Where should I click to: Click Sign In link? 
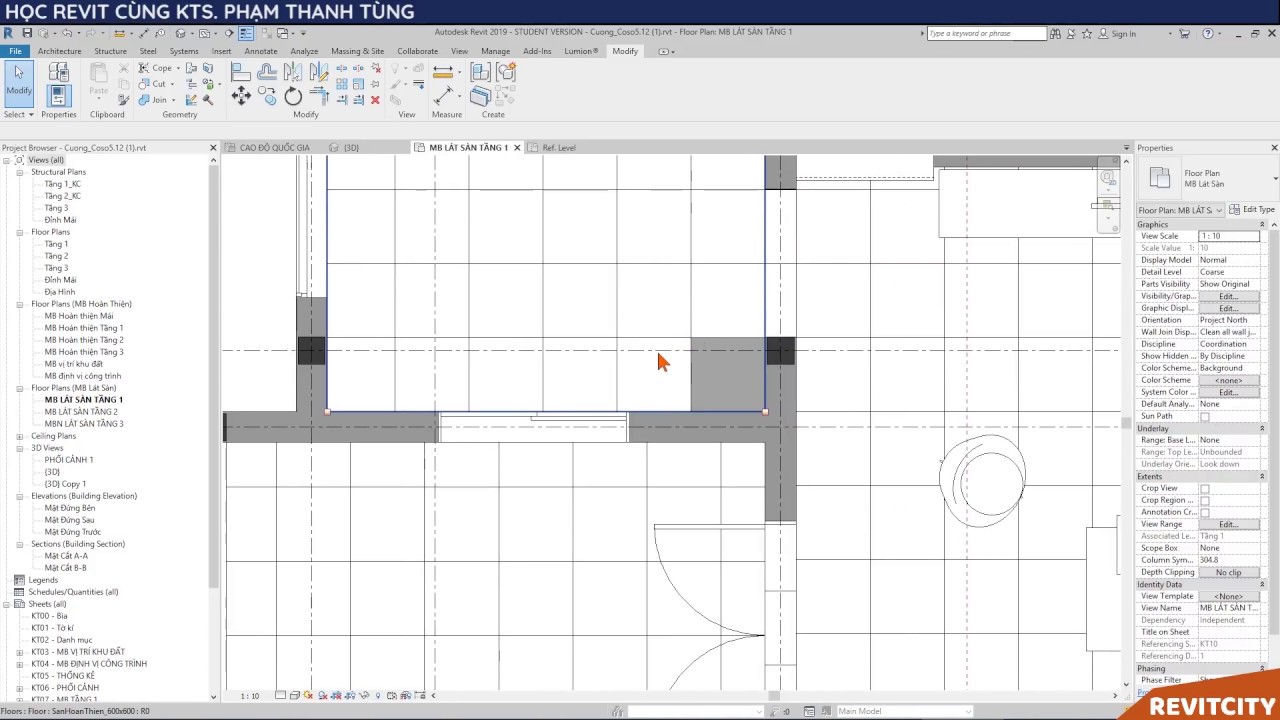[1124, 34]
